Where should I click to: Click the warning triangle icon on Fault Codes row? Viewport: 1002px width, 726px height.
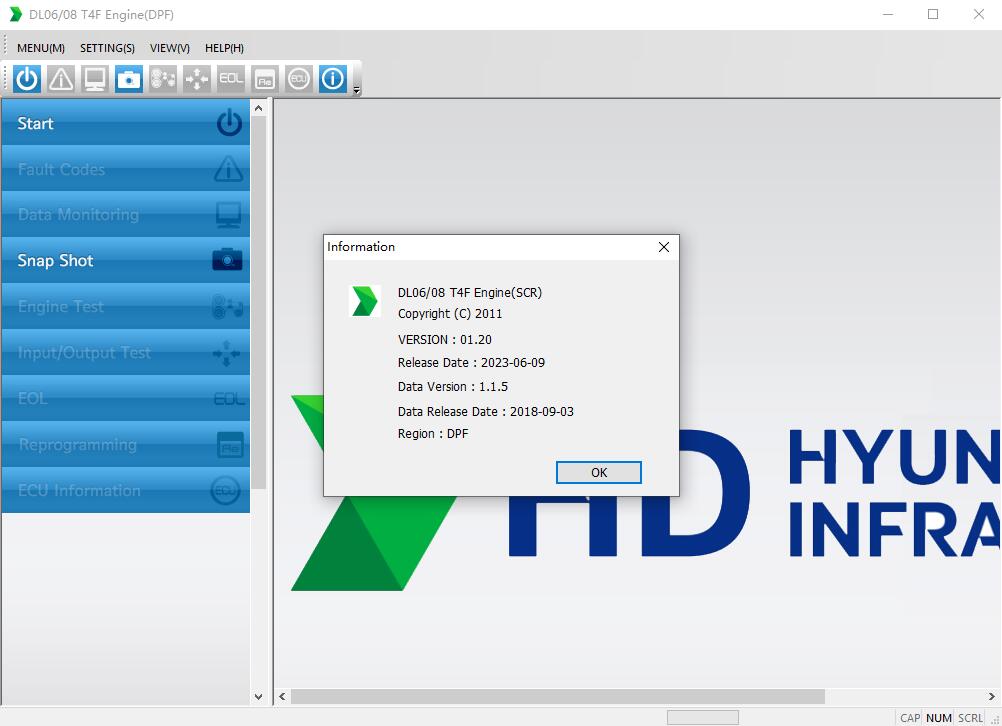coord(228,169)
